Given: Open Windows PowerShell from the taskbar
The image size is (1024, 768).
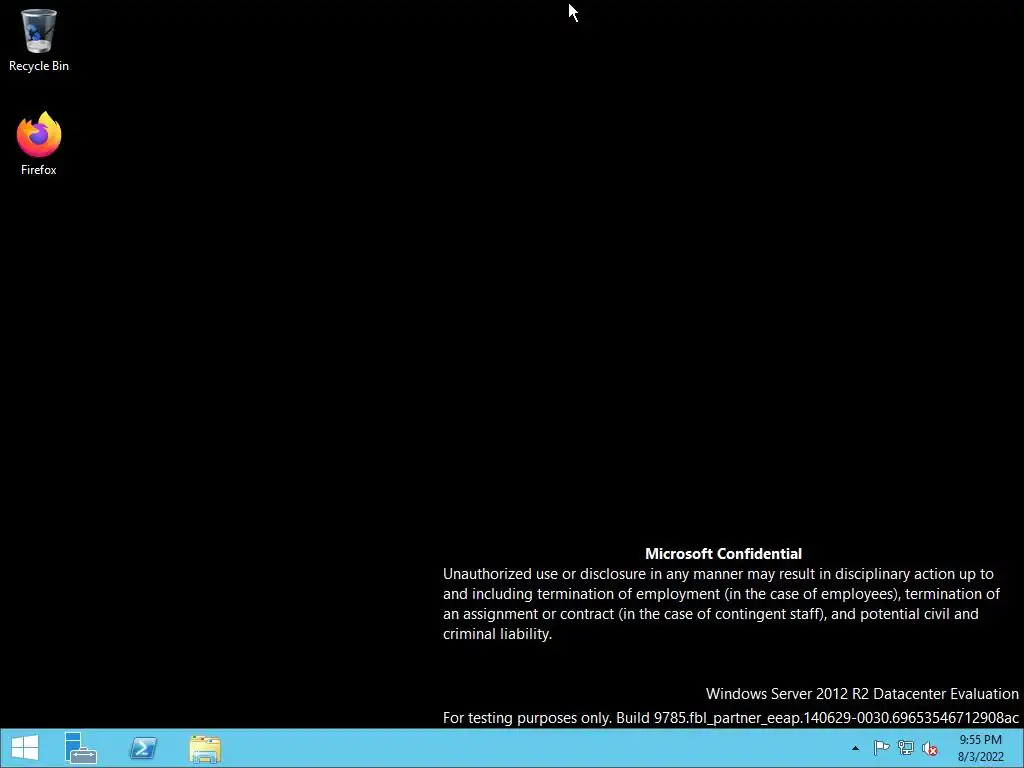Looking at the screenshot, I should [143, 748].
